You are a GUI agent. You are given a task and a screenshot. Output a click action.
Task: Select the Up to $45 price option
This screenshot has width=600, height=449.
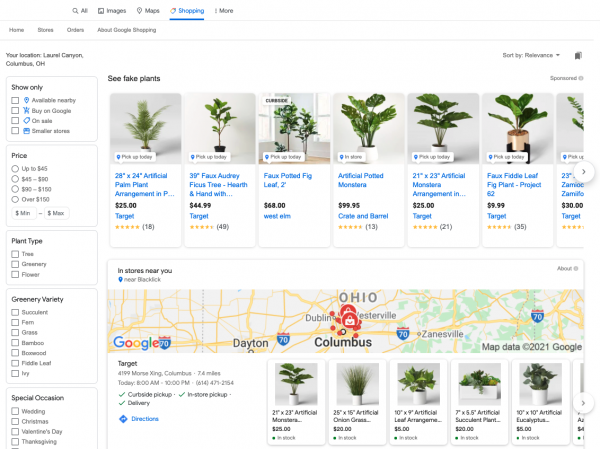click(15, 168)
